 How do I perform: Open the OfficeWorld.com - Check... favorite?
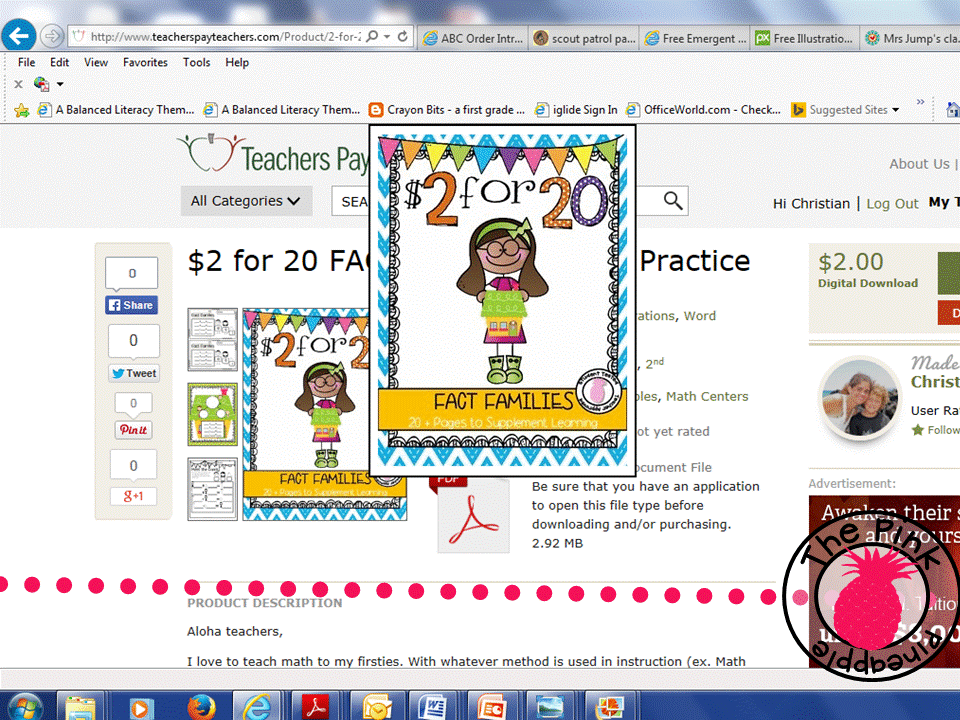(x=703, y=110)
